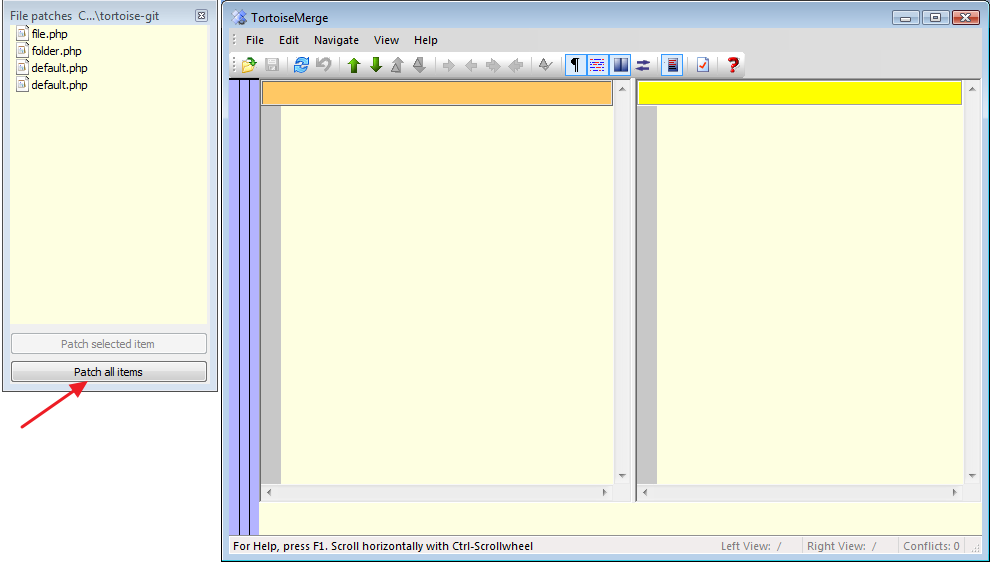Click the Undo arrow icon

(324, 65)
